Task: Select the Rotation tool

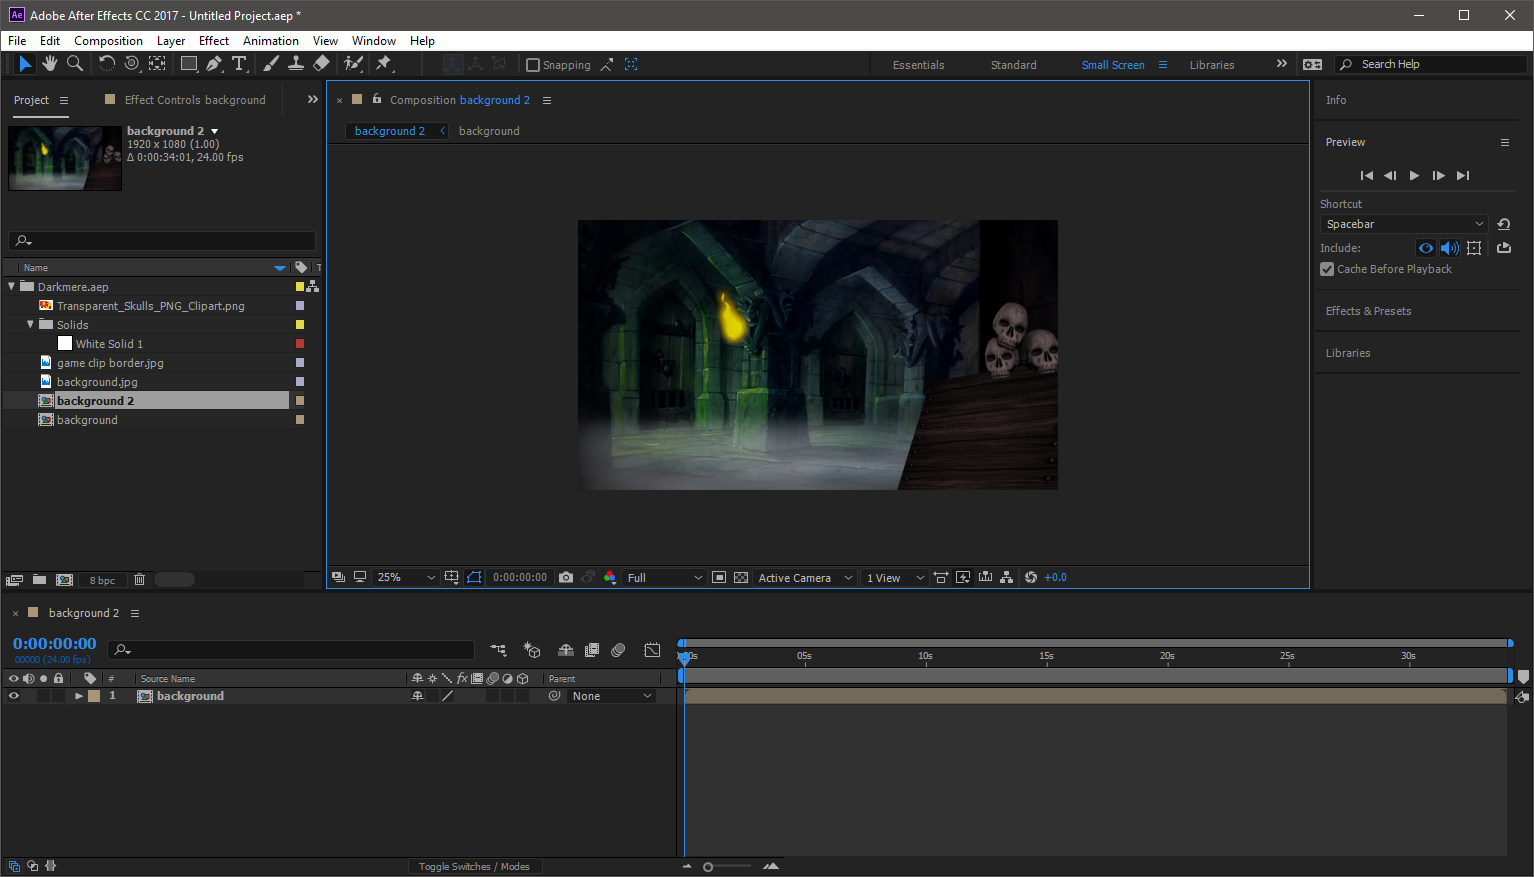Action: click(106, 64)
